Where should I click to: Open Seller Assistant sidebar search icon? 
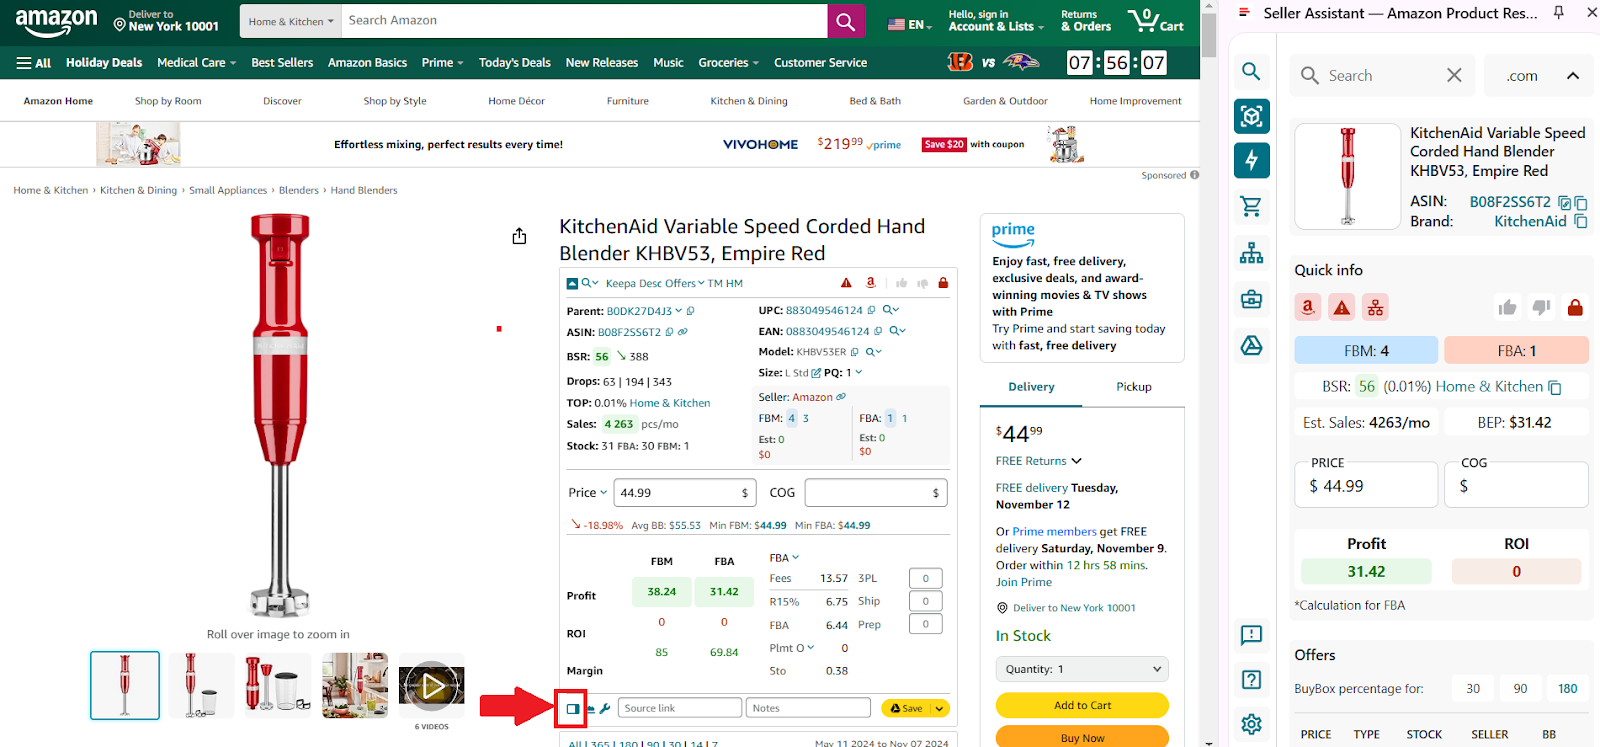[x=1251, y=72]
